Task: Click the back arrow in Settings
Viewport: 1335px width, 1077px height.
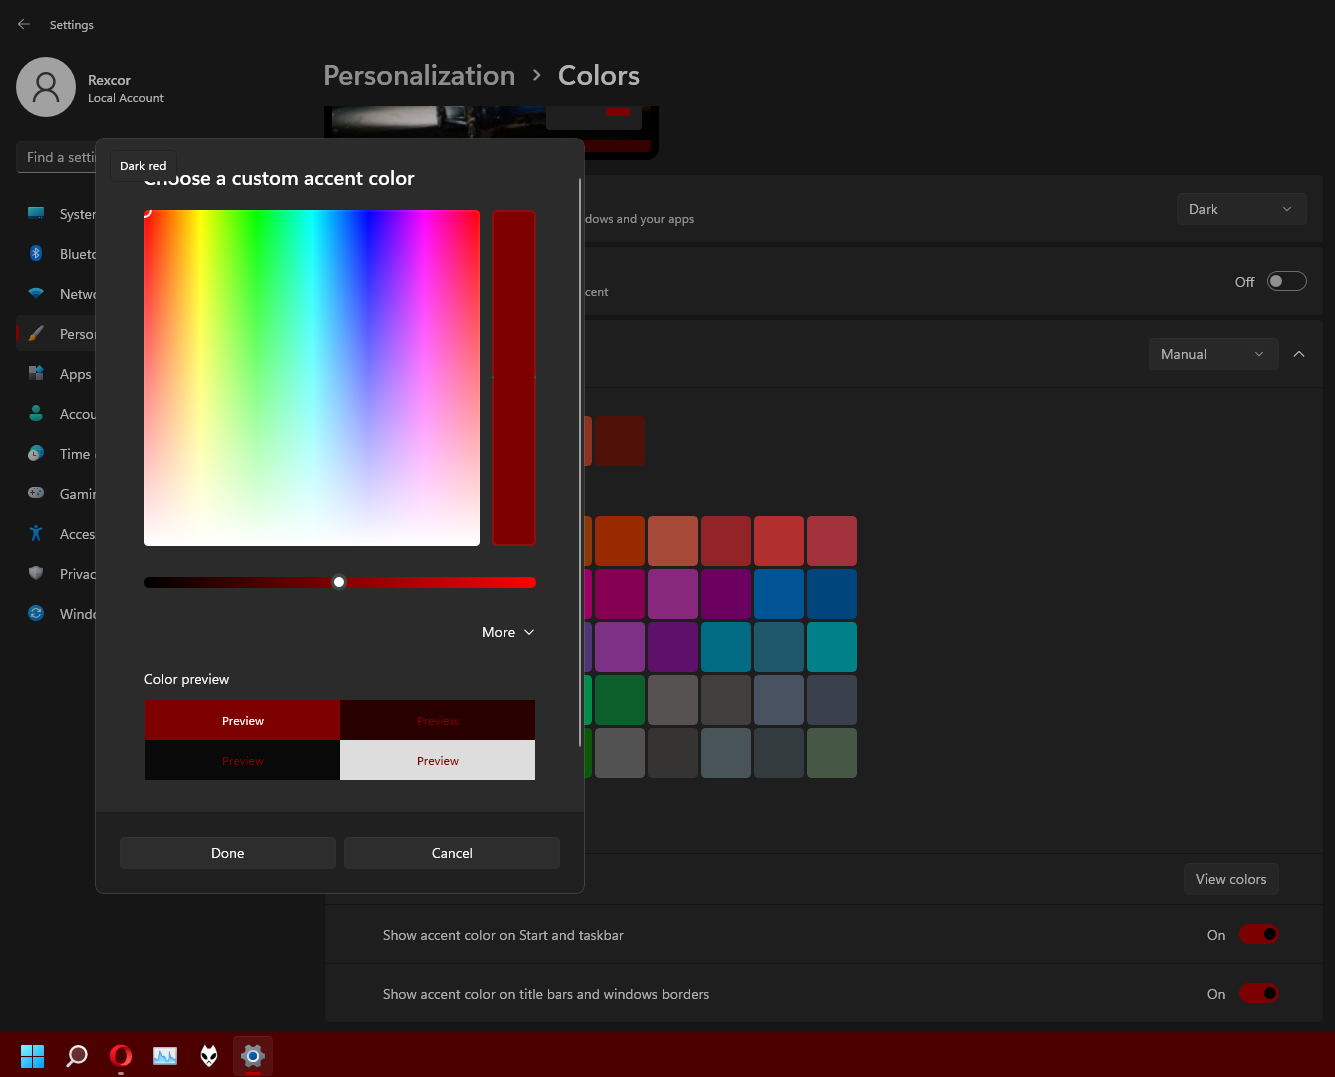Action: pyautogui.click(x=24, y=24)
